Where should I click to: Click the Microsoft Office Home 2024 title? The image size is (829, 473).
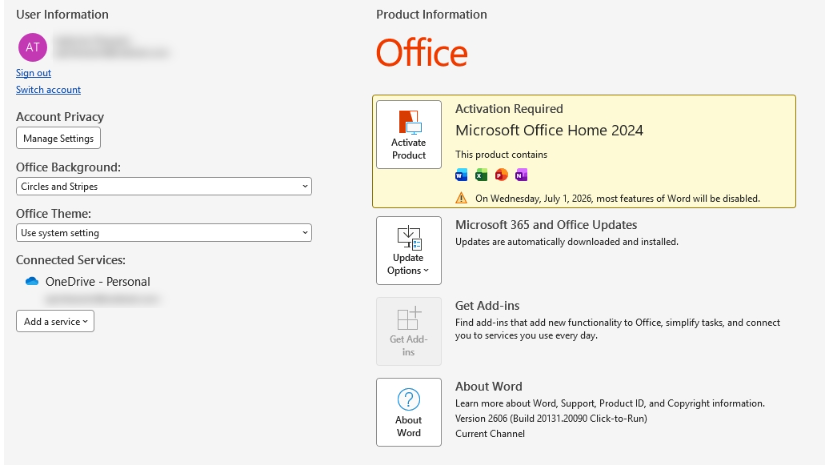click(x=549, y=131)
